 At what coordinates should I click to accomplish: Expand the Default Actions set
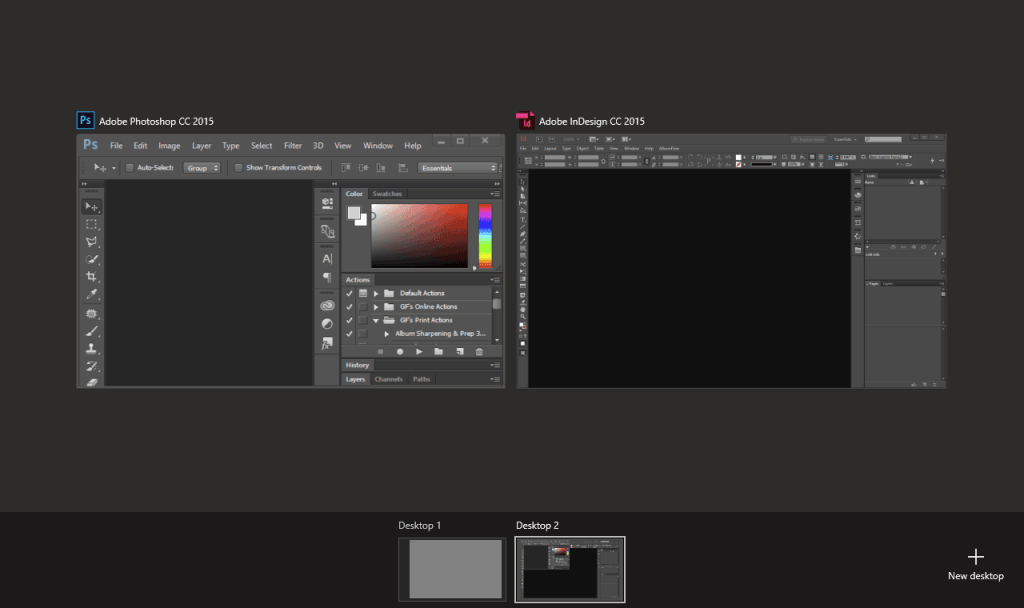pos(376,293)
